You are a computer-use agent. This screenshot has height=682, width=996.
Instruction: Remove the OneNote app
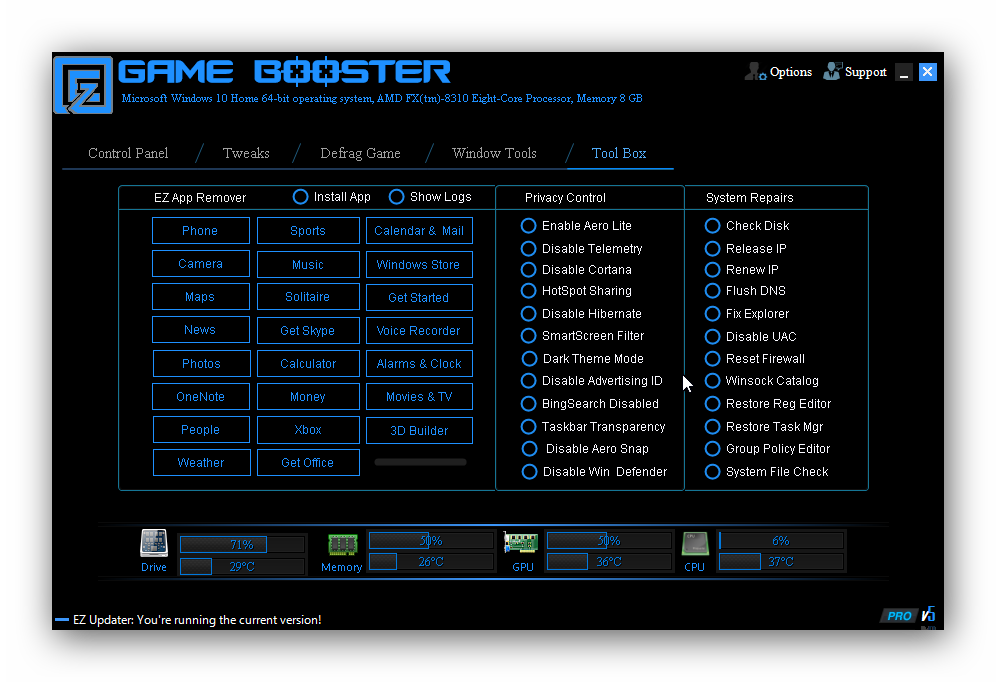(x=201, y=397)
